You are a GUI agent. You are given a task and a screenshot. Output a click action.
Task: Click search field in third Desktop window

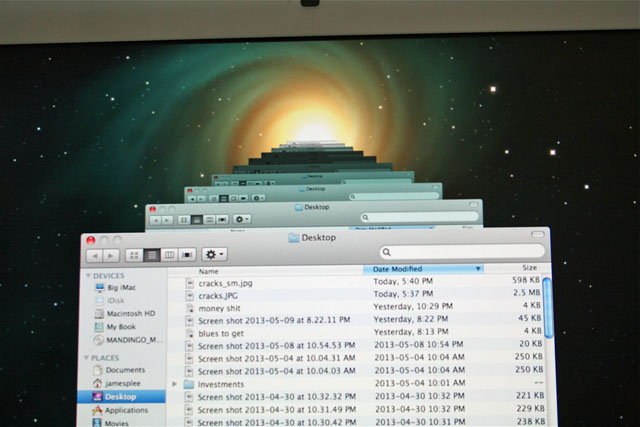(x=394, y=196)
